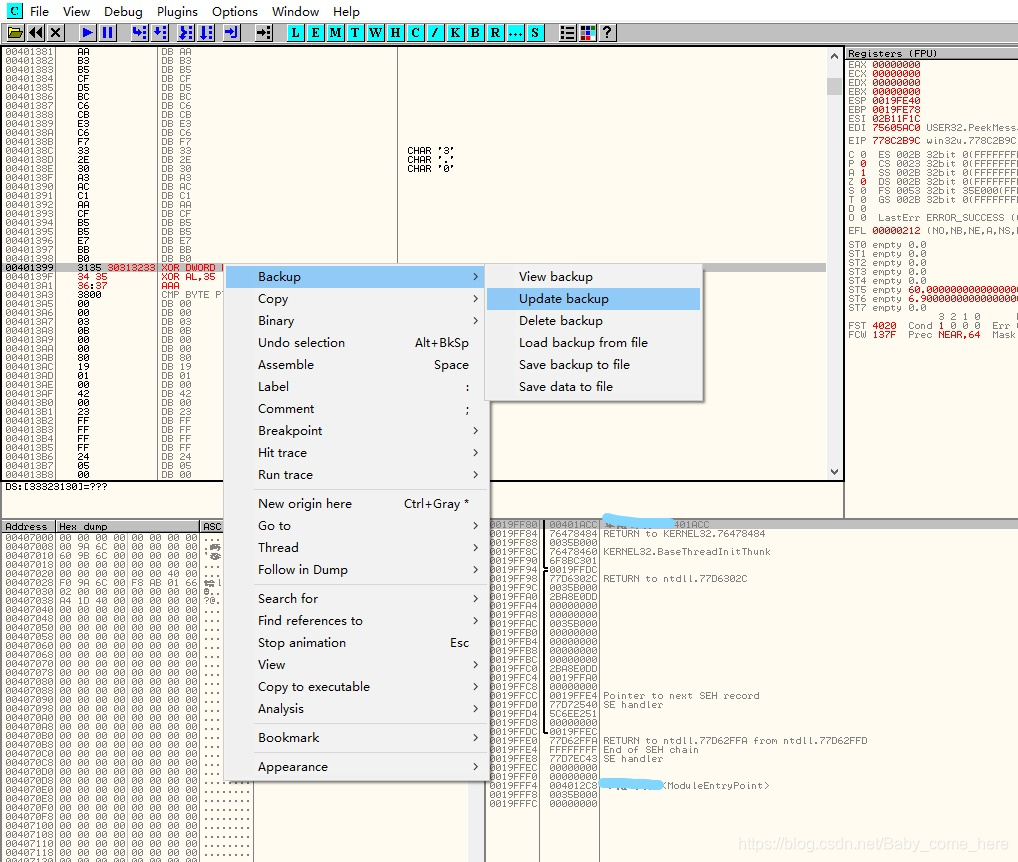This screenshot has width=1018, height=862.
Task: Choose Stop animation in context menu
Action: coord(356,643)
